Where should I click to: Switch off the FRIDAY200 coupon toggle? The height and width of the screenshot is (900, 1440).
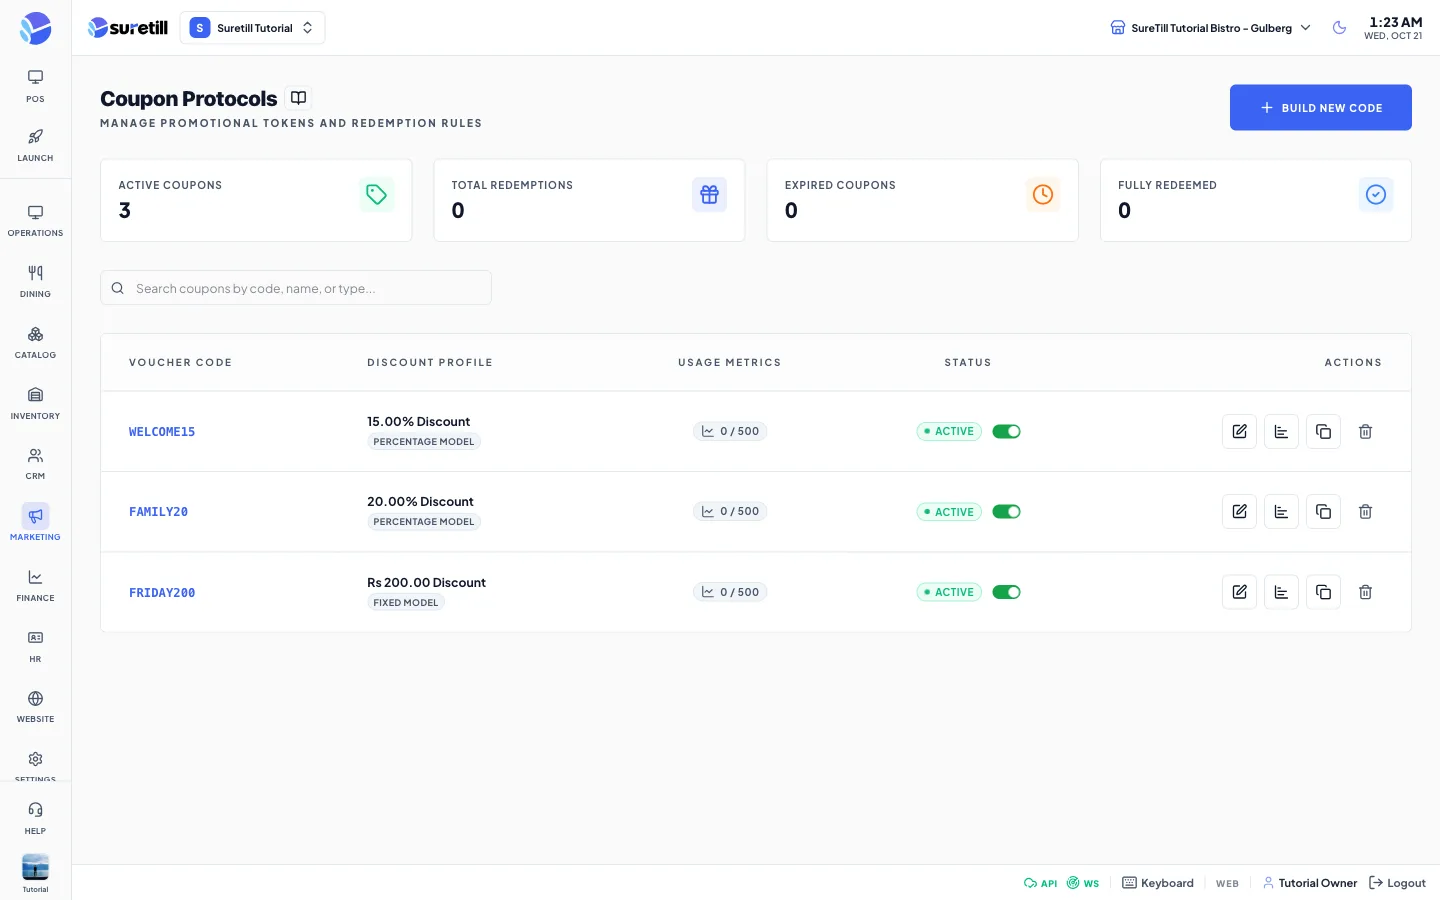(x=1006, y=592)
